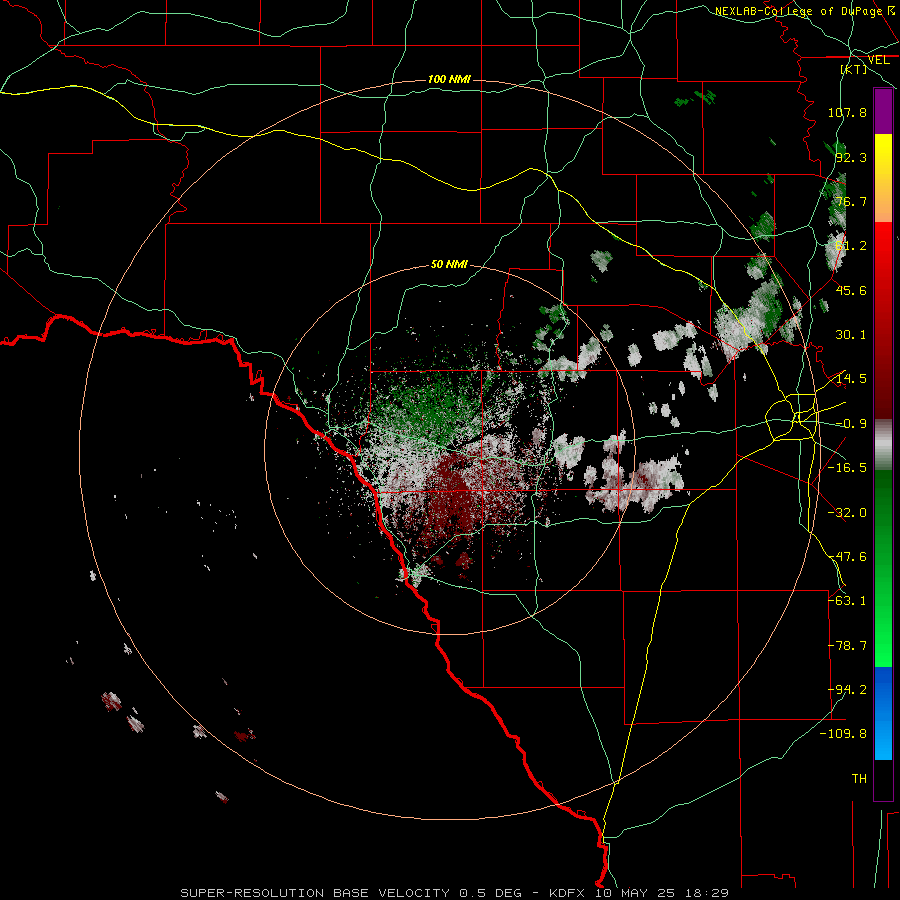Click the -47.6 velocity legend value
Screen dimensions: 900x900
(847, 557)
